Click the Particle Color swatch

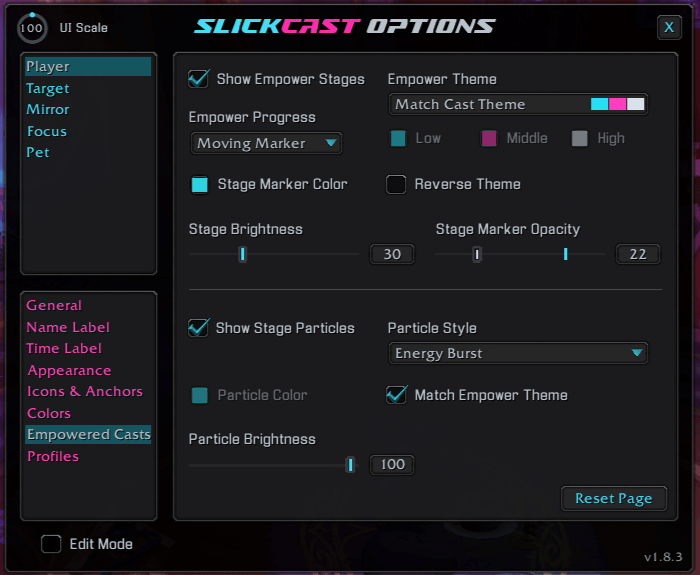pyautogui.click(x=200, y=395)
